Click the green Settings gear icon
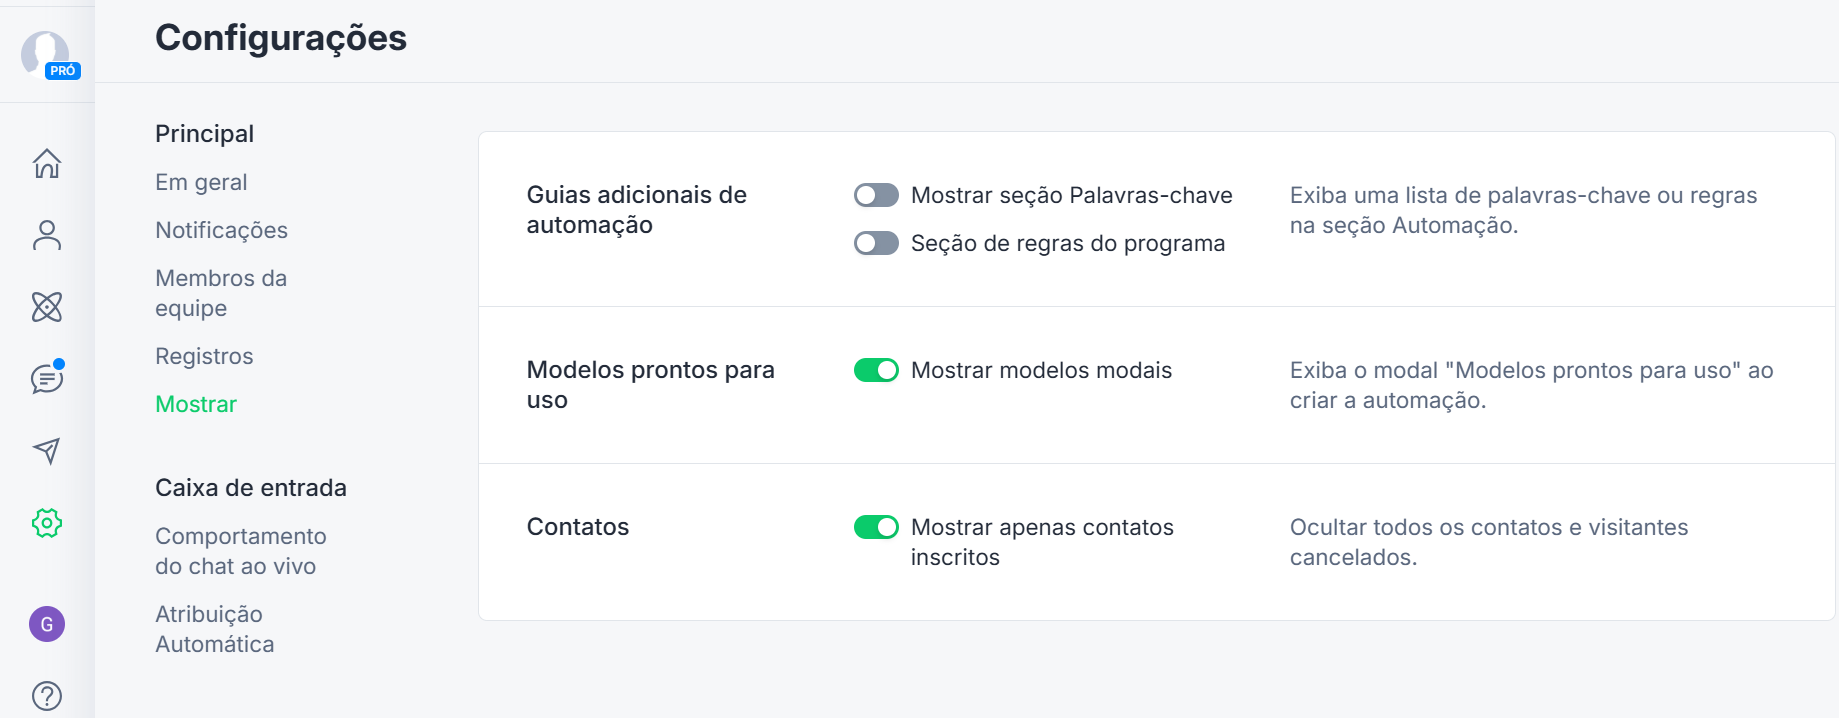This screenshot has height=718, width=1839. click(x=47, y=523)
